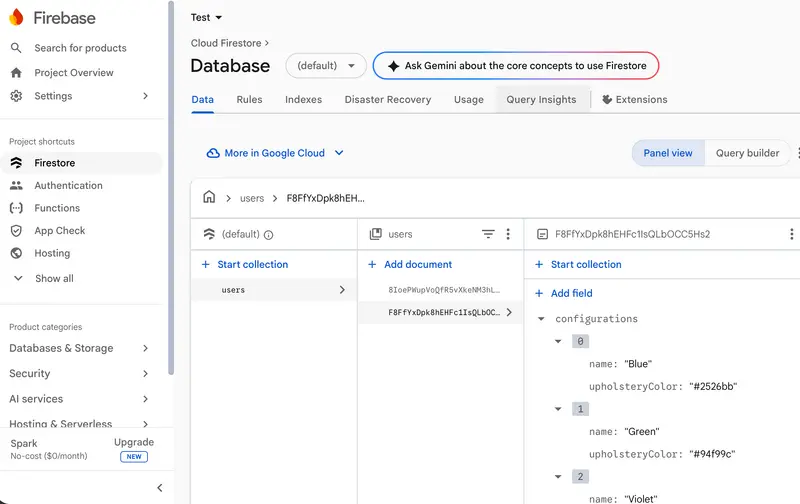Click Add document in users

(410, 264)
